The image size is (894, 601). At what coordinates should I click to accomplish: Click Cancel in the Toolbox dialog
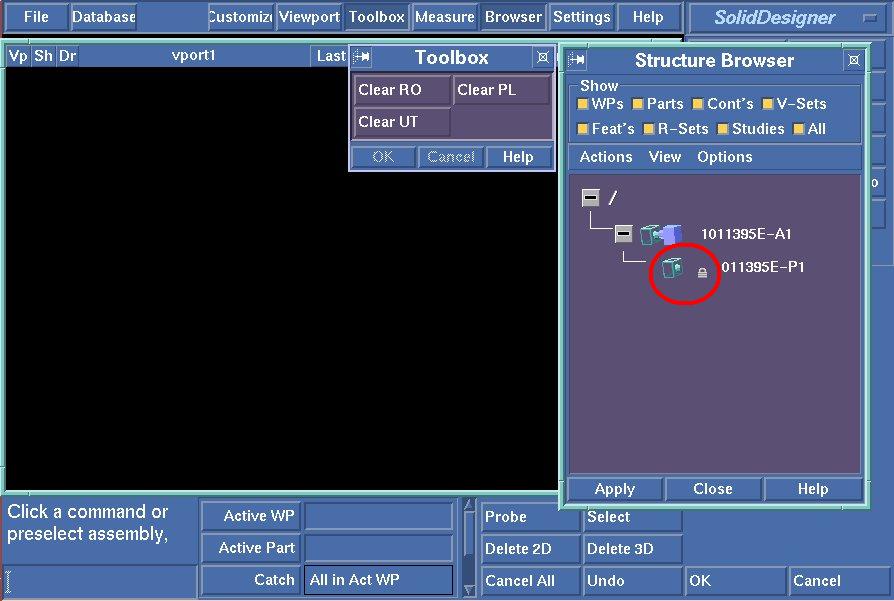point(451,157)
